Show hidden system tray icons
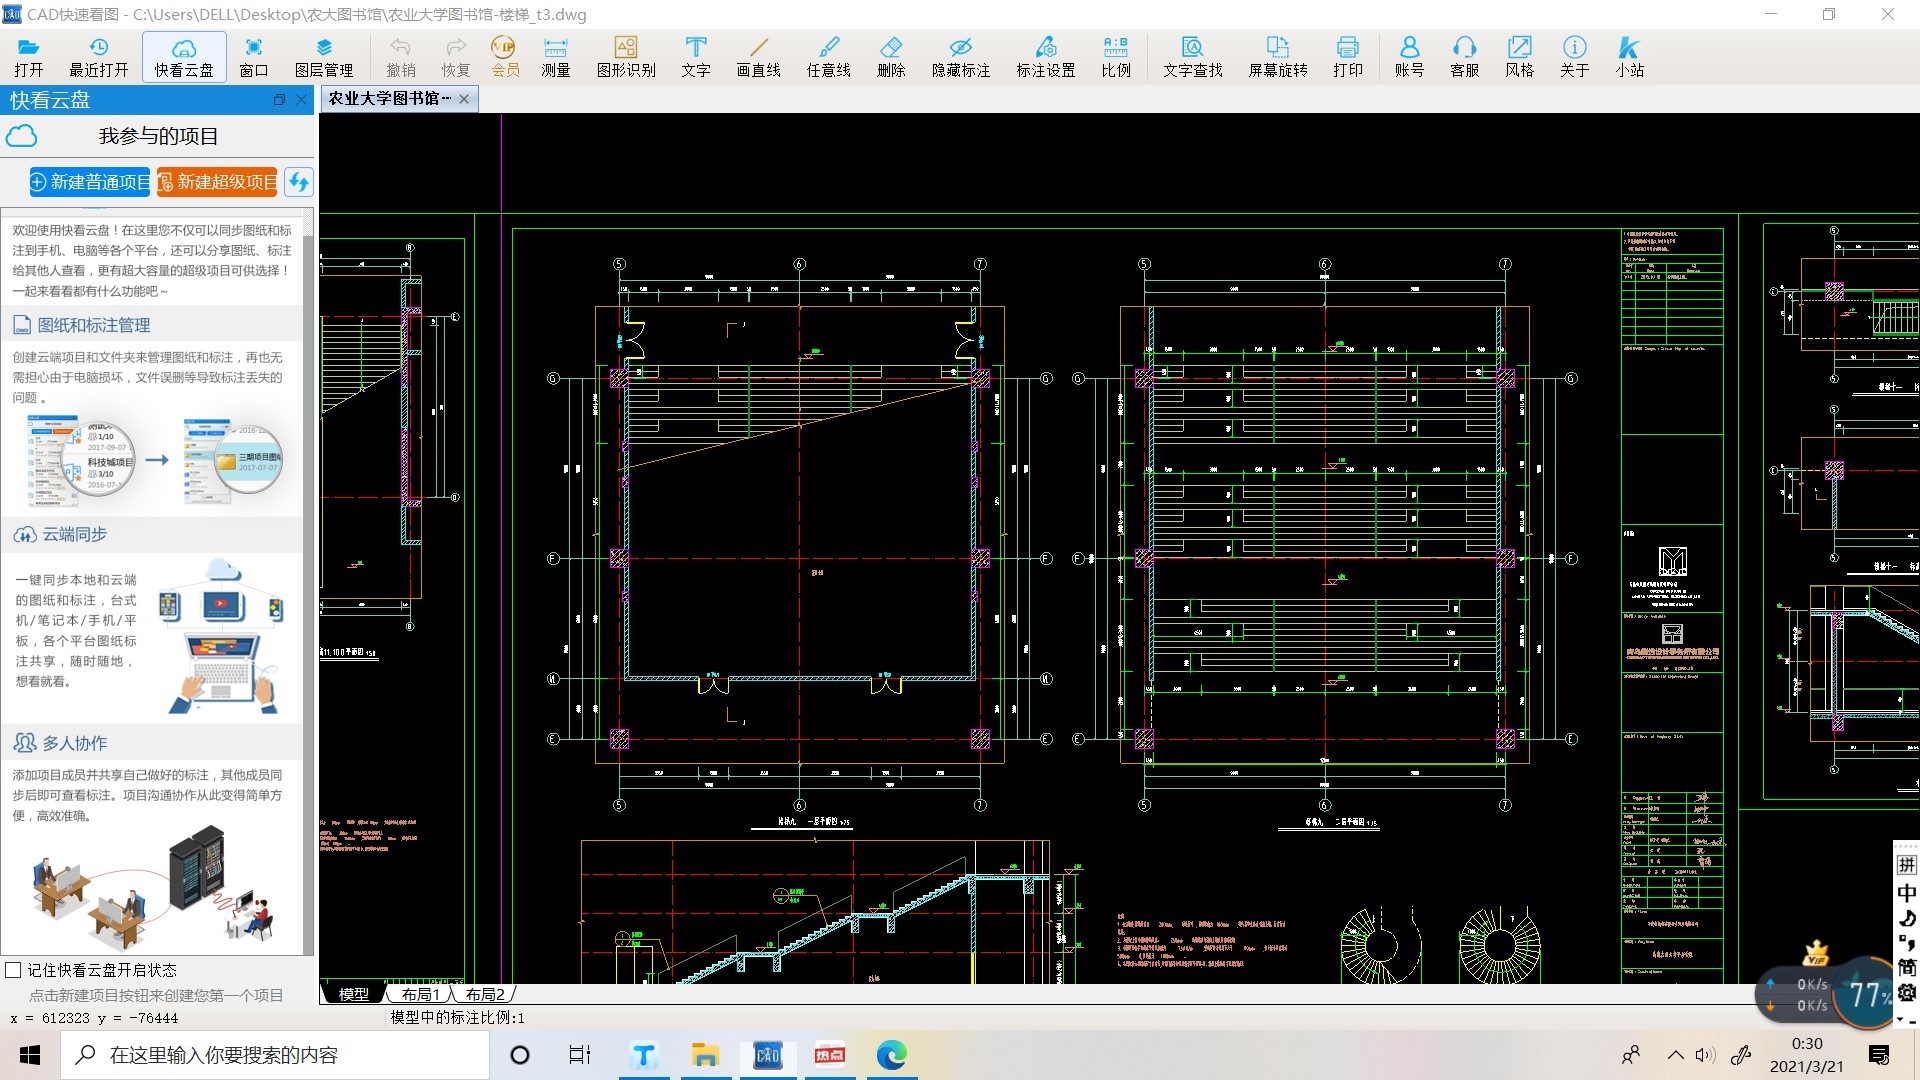 tap(1675, 1055)
